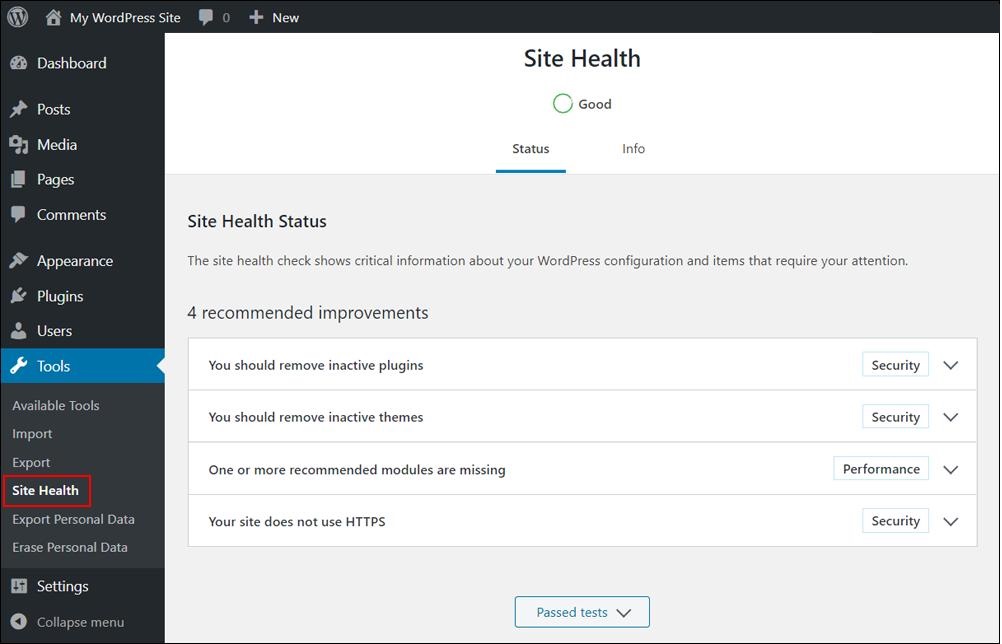Open the Posts menu item

54,109
